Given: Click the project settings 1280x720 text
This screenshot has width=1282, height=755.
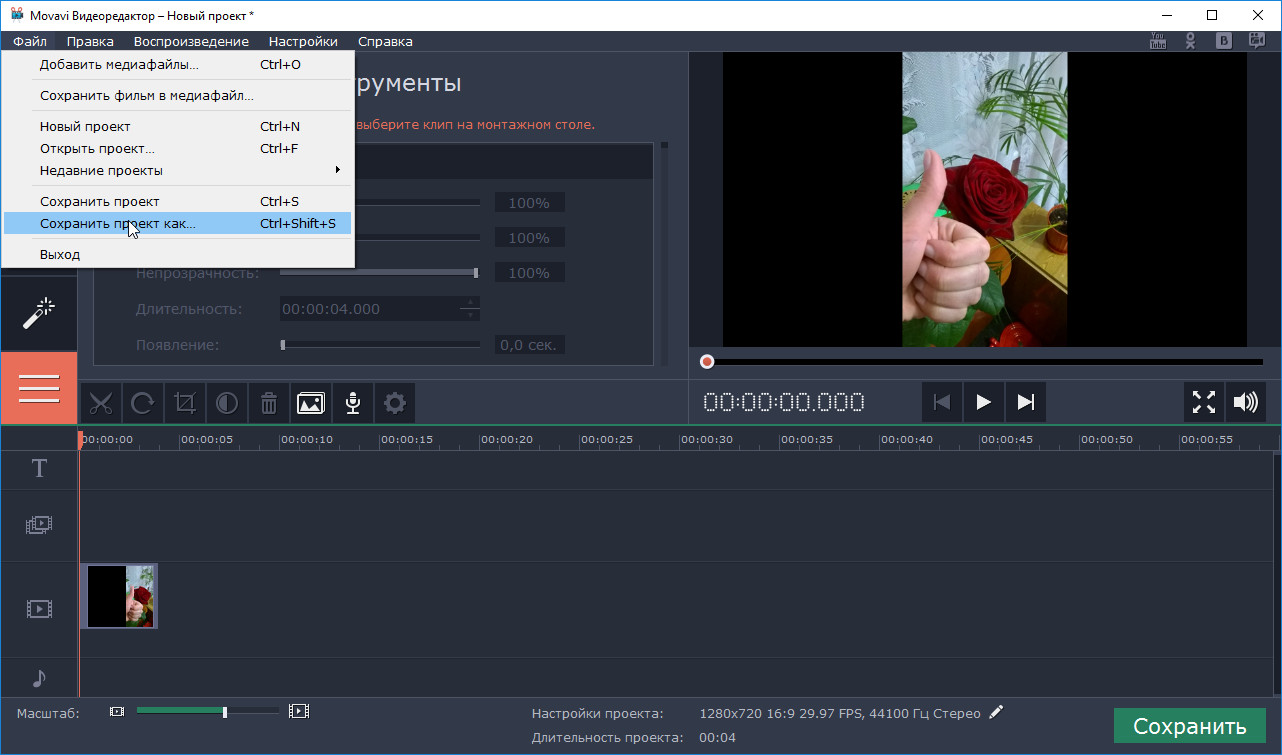Looking at the screenshot, I should pos(840,713).
